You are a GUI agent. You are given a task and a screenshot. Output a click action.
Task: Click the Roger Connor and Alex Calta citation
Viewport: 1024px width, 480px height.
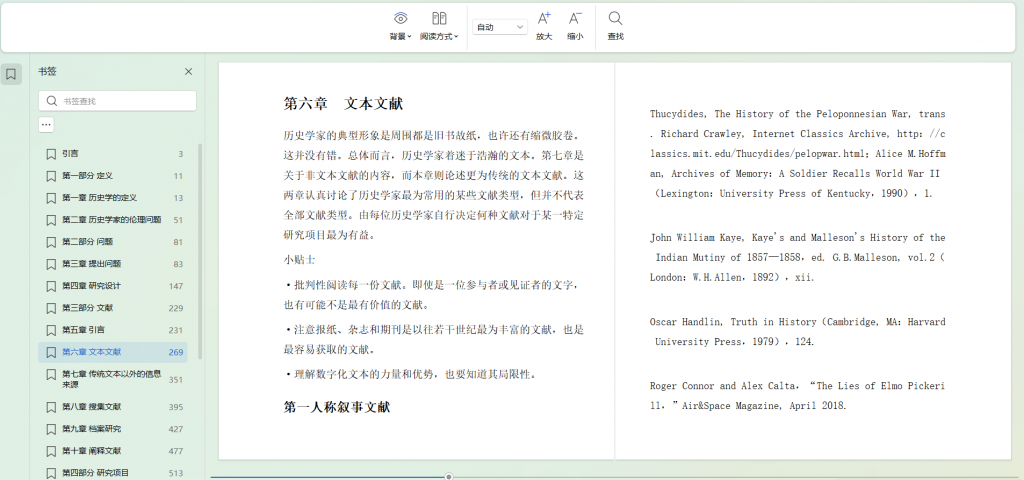click(797, 396)
